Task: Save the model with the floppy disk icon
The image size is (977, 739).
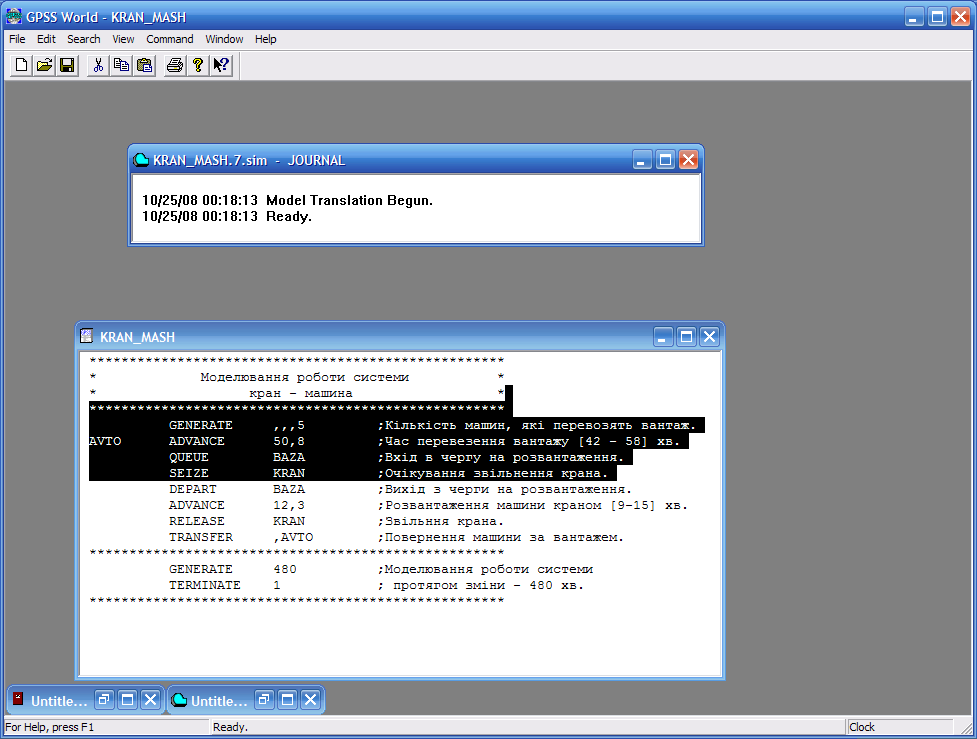Action: tap(67, 65)
